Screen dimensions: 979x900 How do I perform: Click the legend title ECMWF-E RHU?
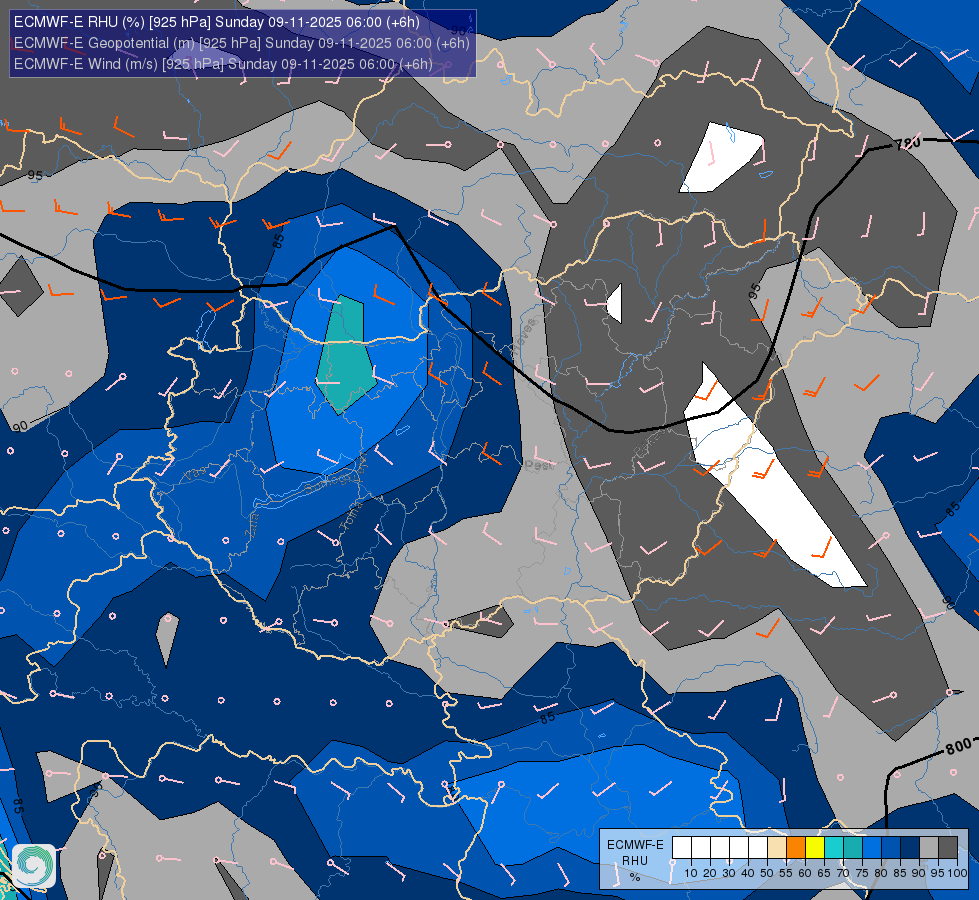click(635, 853)
